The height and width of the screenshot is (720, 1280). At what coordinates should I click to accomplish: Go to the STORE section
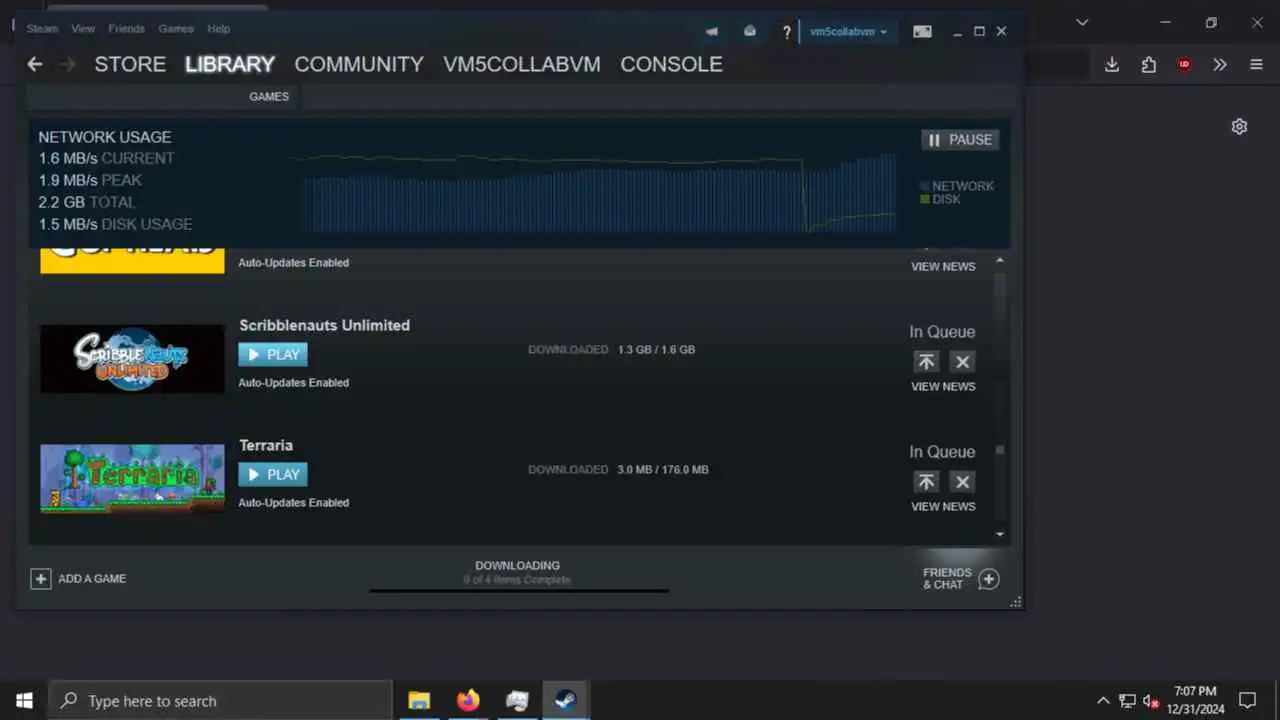pos(130,64)
